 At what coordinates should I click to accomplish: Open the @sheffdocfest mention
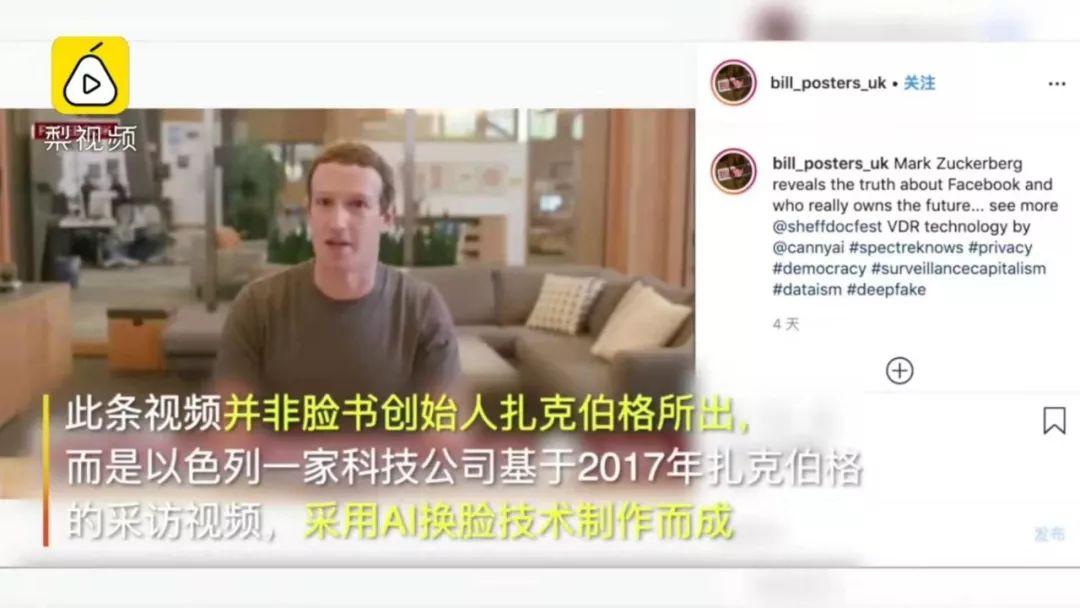pyautogui.click(x=827, y=227)
